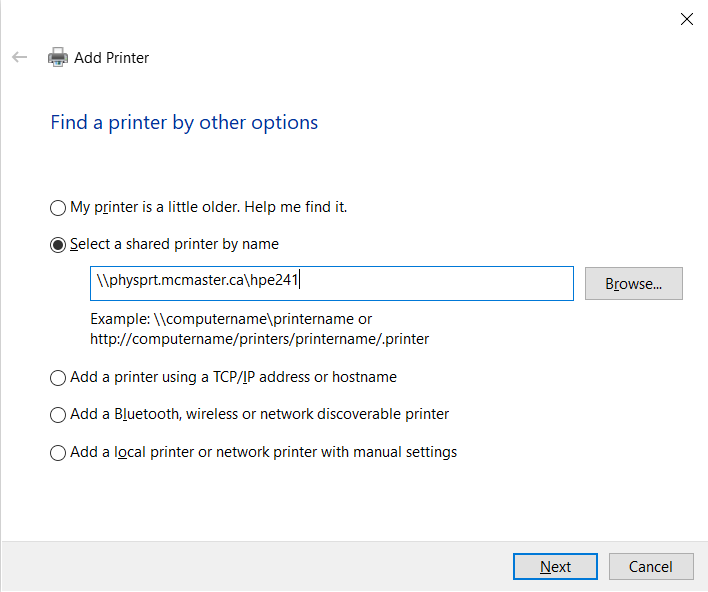Screen dimensions: 708x592
Task: Click the back arrow in the header
Action: (x=20, y=57)
